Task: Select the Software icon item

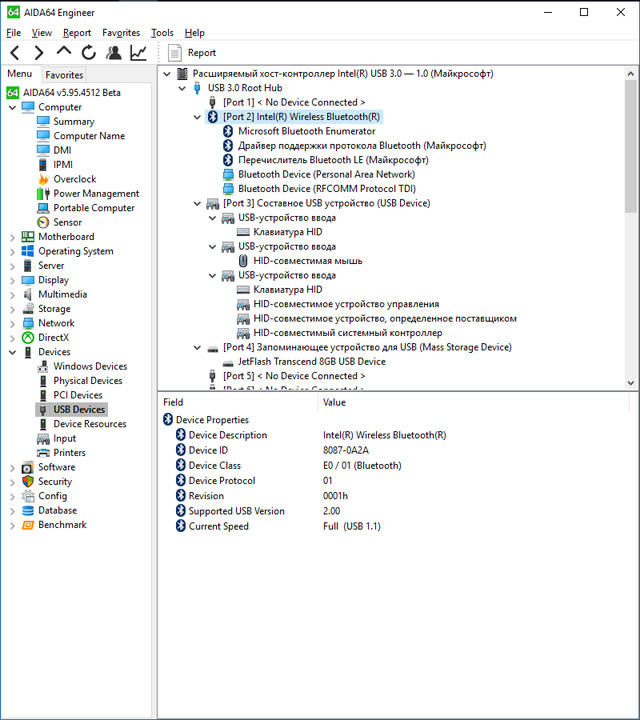Action: (28, 467)
